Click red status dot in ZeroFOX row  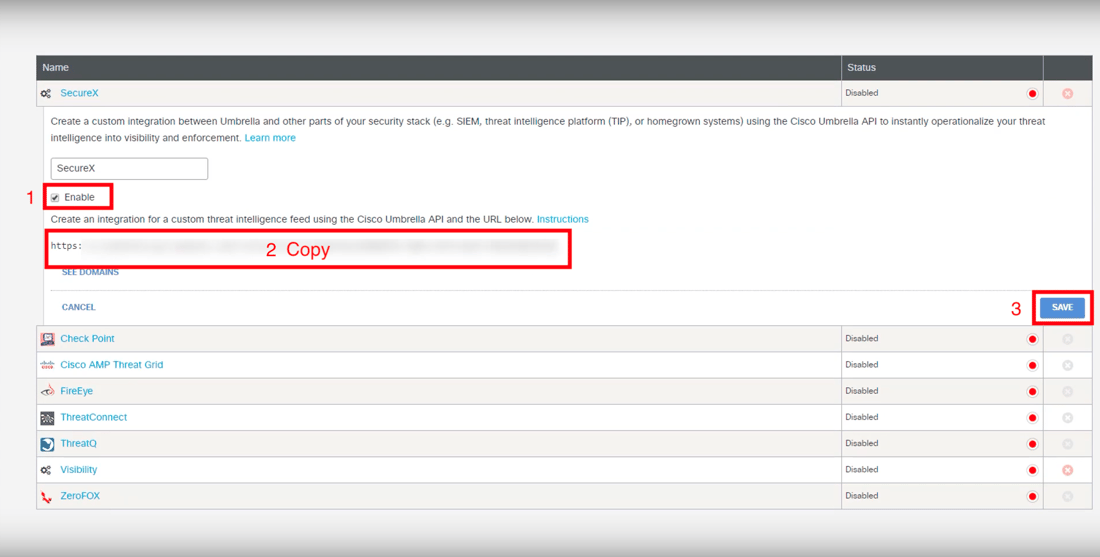click(x=1032, y=497)
